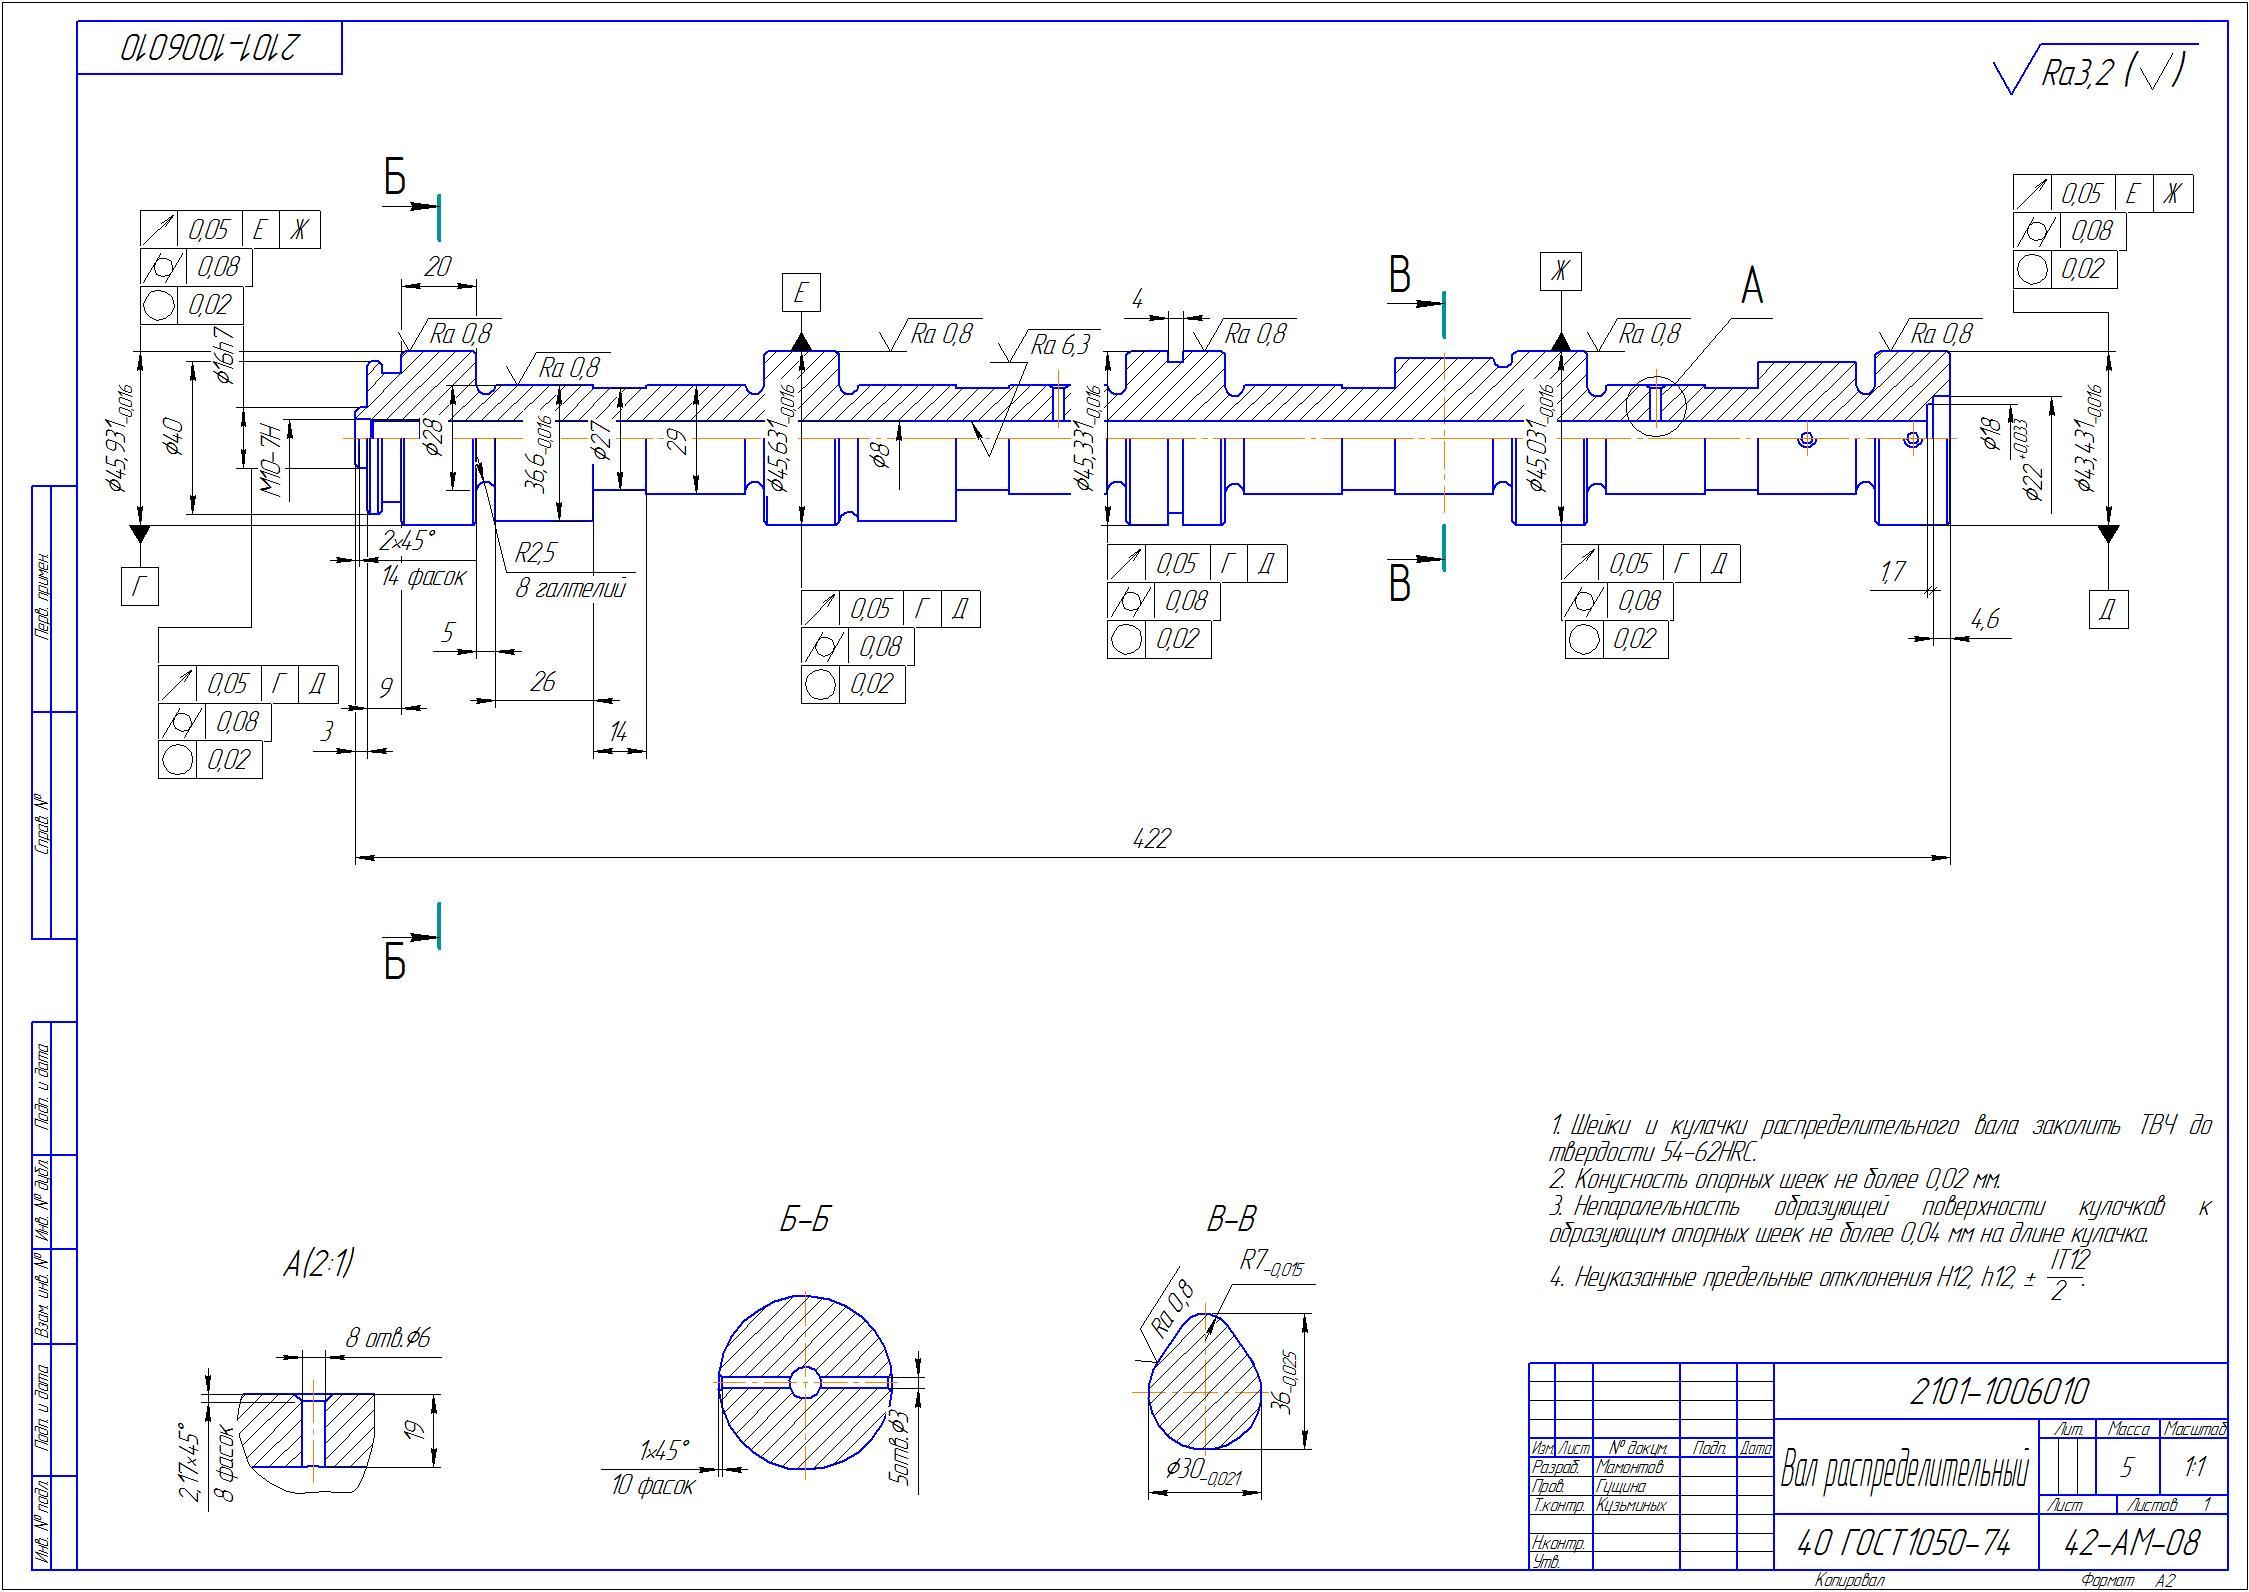
Task: Select detail view label А(2:1)
Action: coord(318,1264)
